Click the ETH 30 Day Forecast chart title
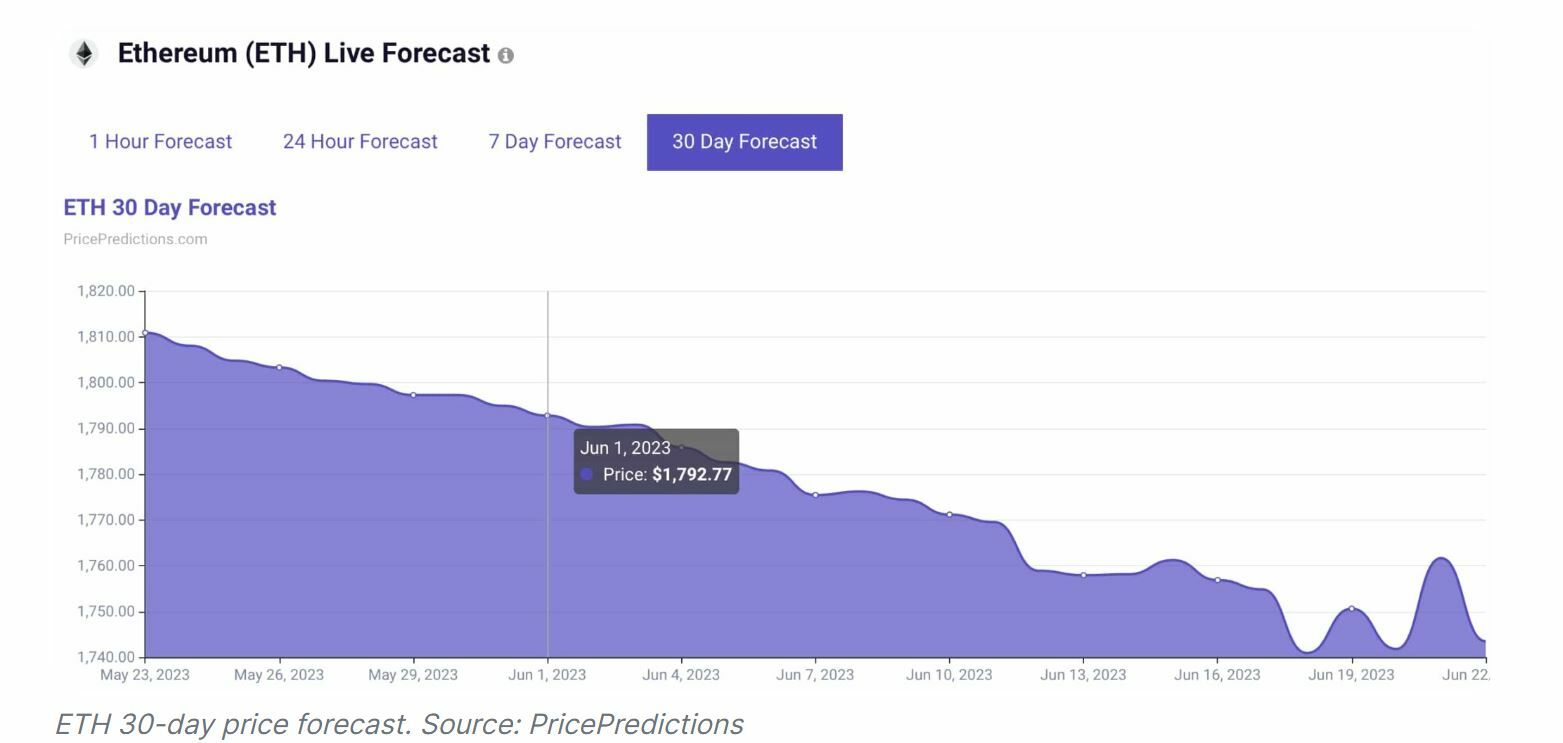Image resolution: width=1563 pixels, height=743 pixels. [170, 208]
